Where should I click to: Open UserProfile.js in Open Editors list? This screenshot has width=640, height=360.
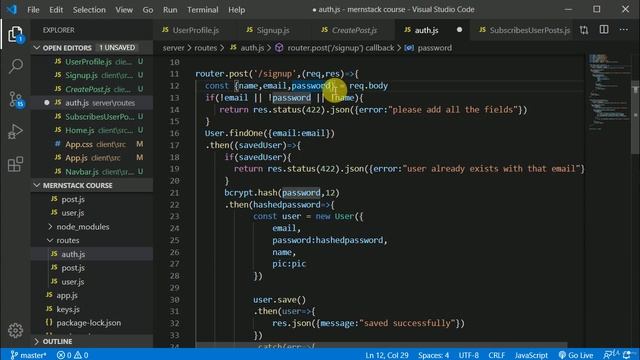[x=92, y=62]
